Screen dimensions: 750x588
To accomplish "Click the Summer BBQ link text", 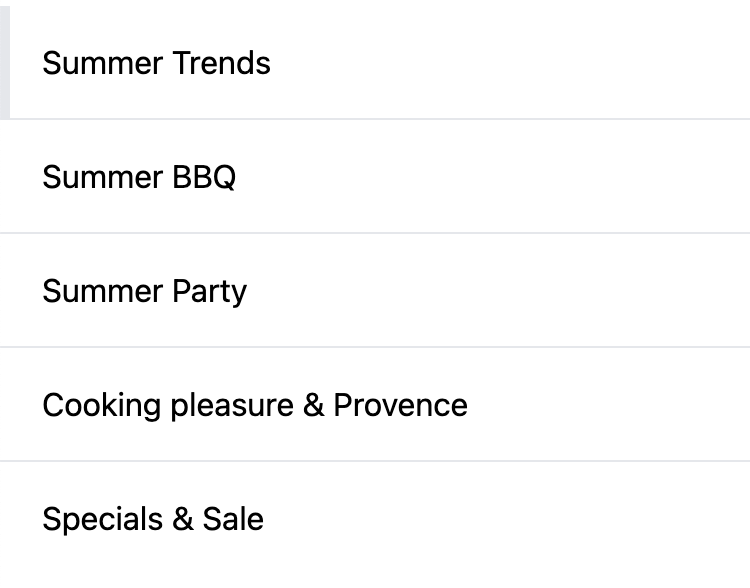I will point(139,177).
